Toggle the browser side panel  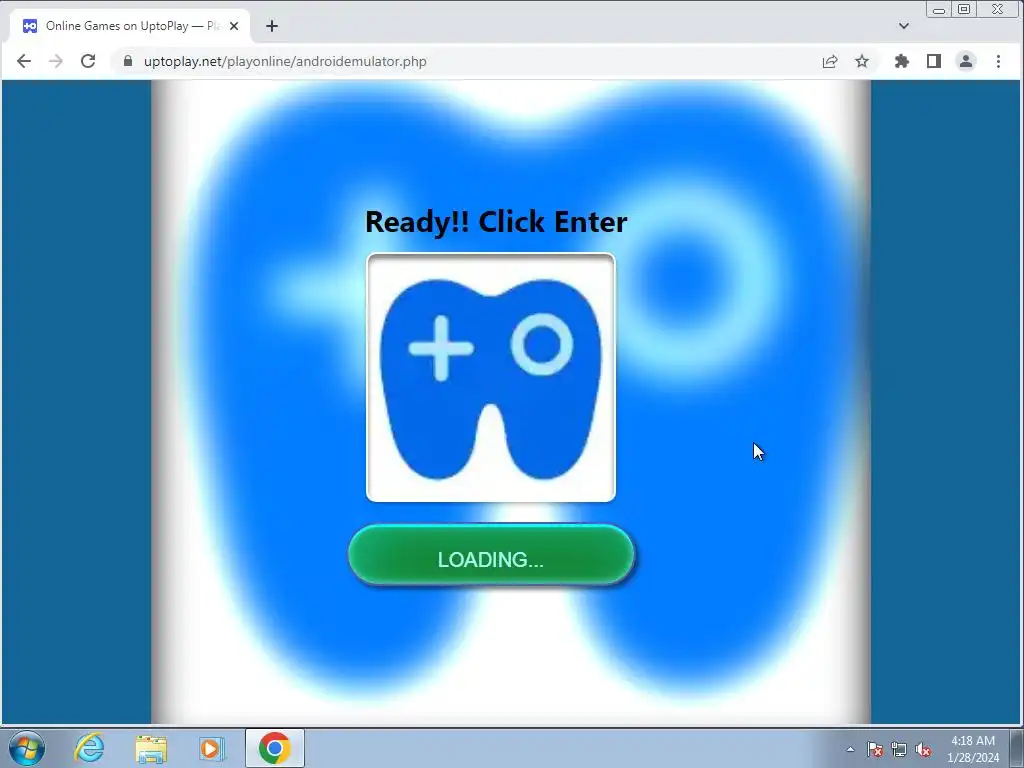coord(934,61)
